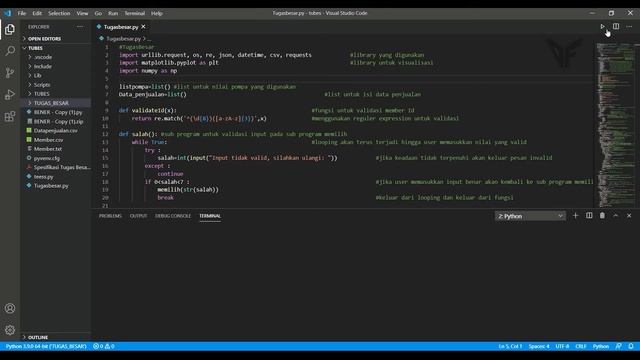Open the Accounts menu icon
The height and width of the screenshot is (360, 640).
(10, 309)
